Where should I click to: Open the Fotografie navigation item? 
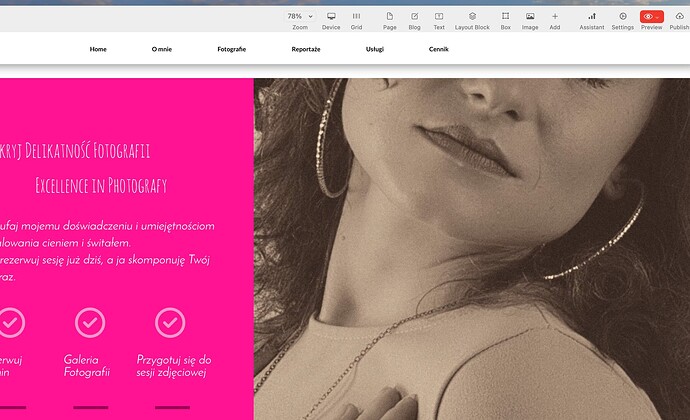coord(231,49)
